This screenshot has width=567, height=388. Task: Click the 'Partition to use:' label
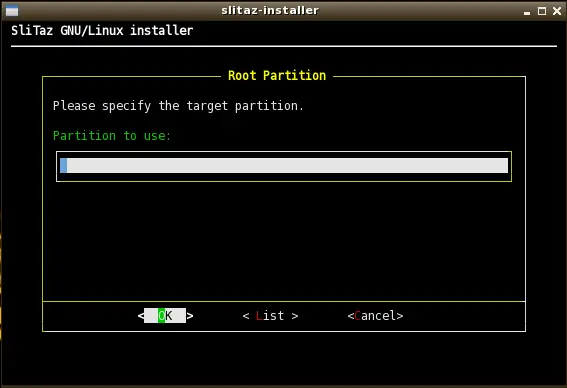[x=111, y=136]
